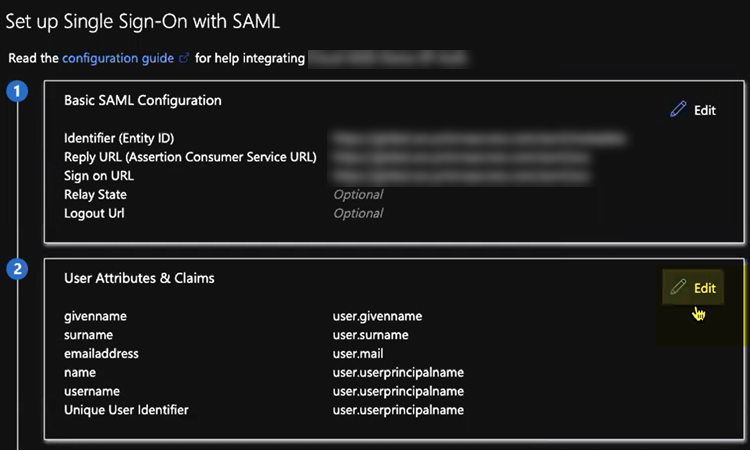Screen dimensions: 750x451
Task: Select the step 2 circle badge
Action: click(16, 269)
